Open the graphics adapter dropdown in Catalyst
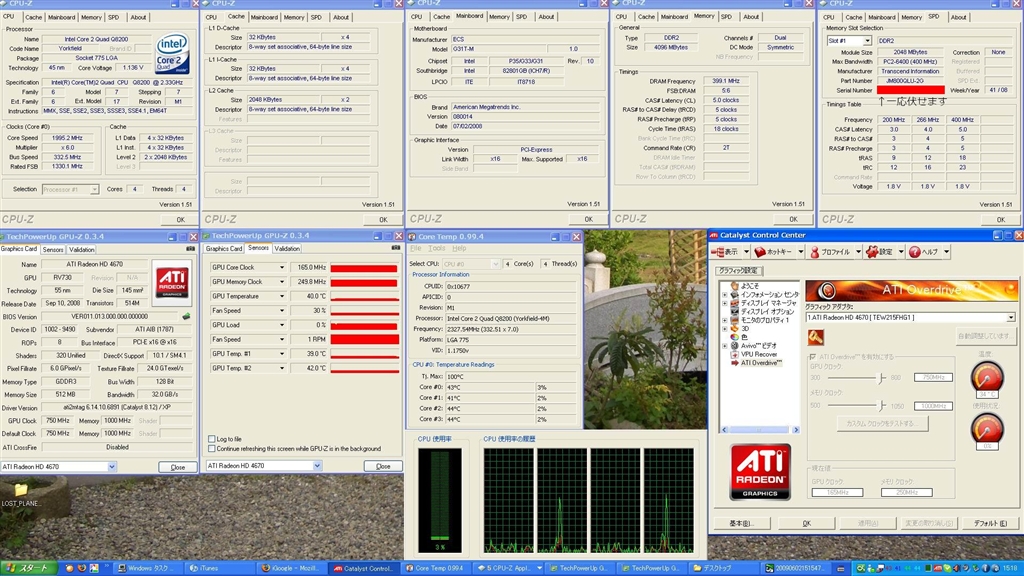 pos(1010,317)
